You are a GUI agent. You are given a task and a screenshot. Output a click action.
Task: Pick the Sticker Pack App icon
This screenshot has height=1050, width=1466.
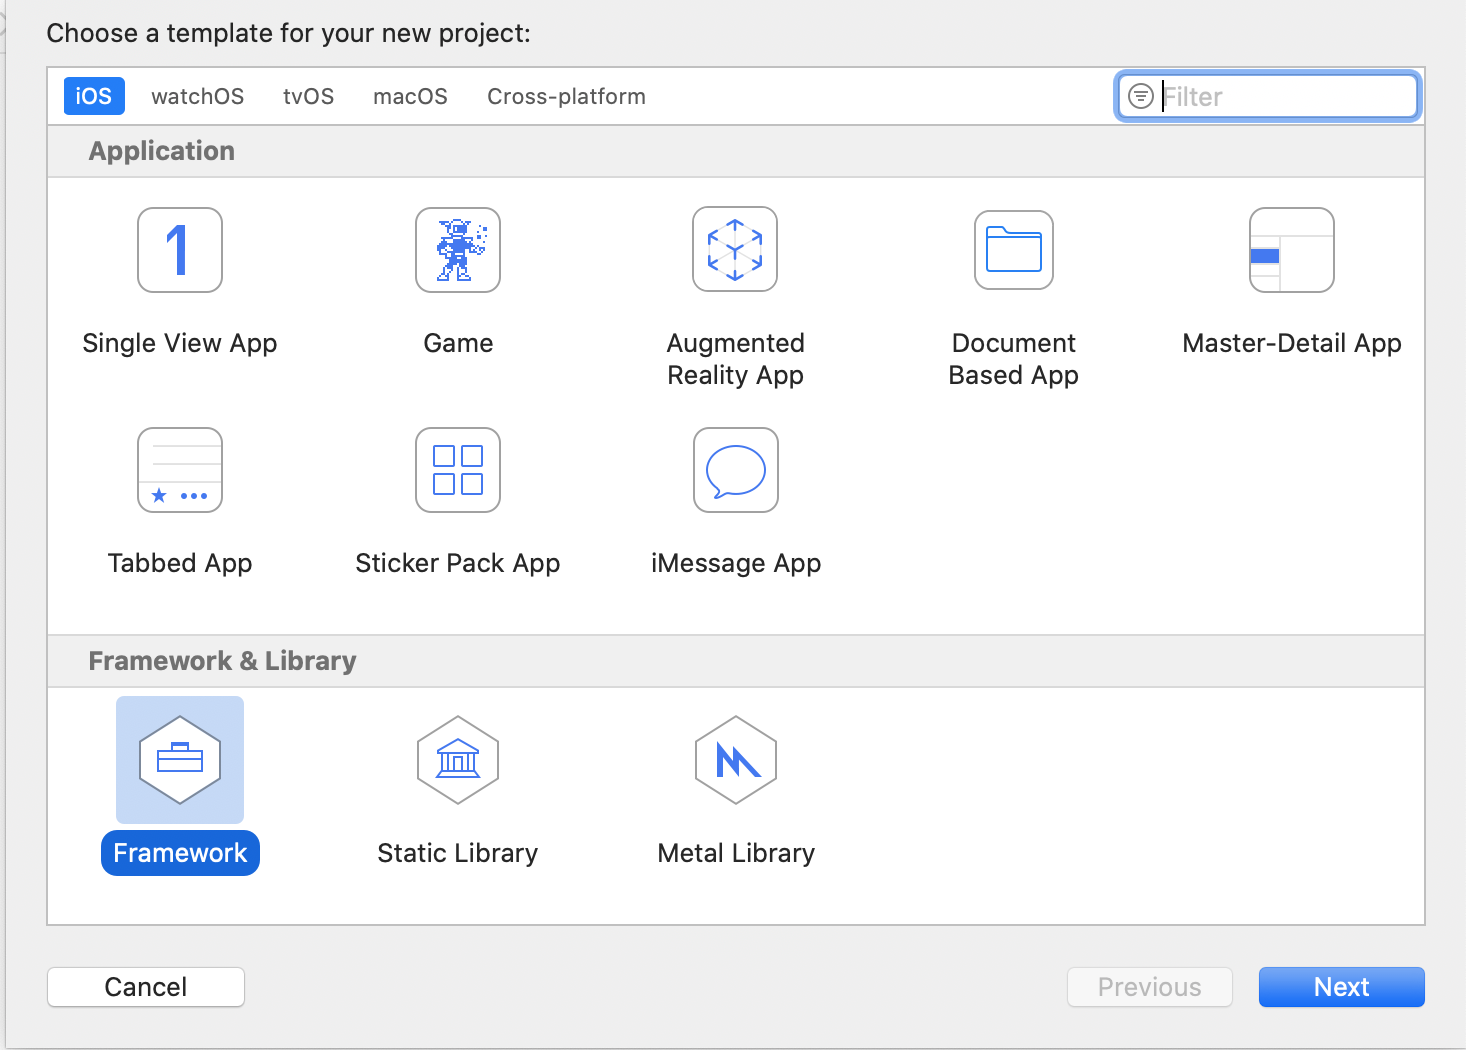tap(458, 470)
